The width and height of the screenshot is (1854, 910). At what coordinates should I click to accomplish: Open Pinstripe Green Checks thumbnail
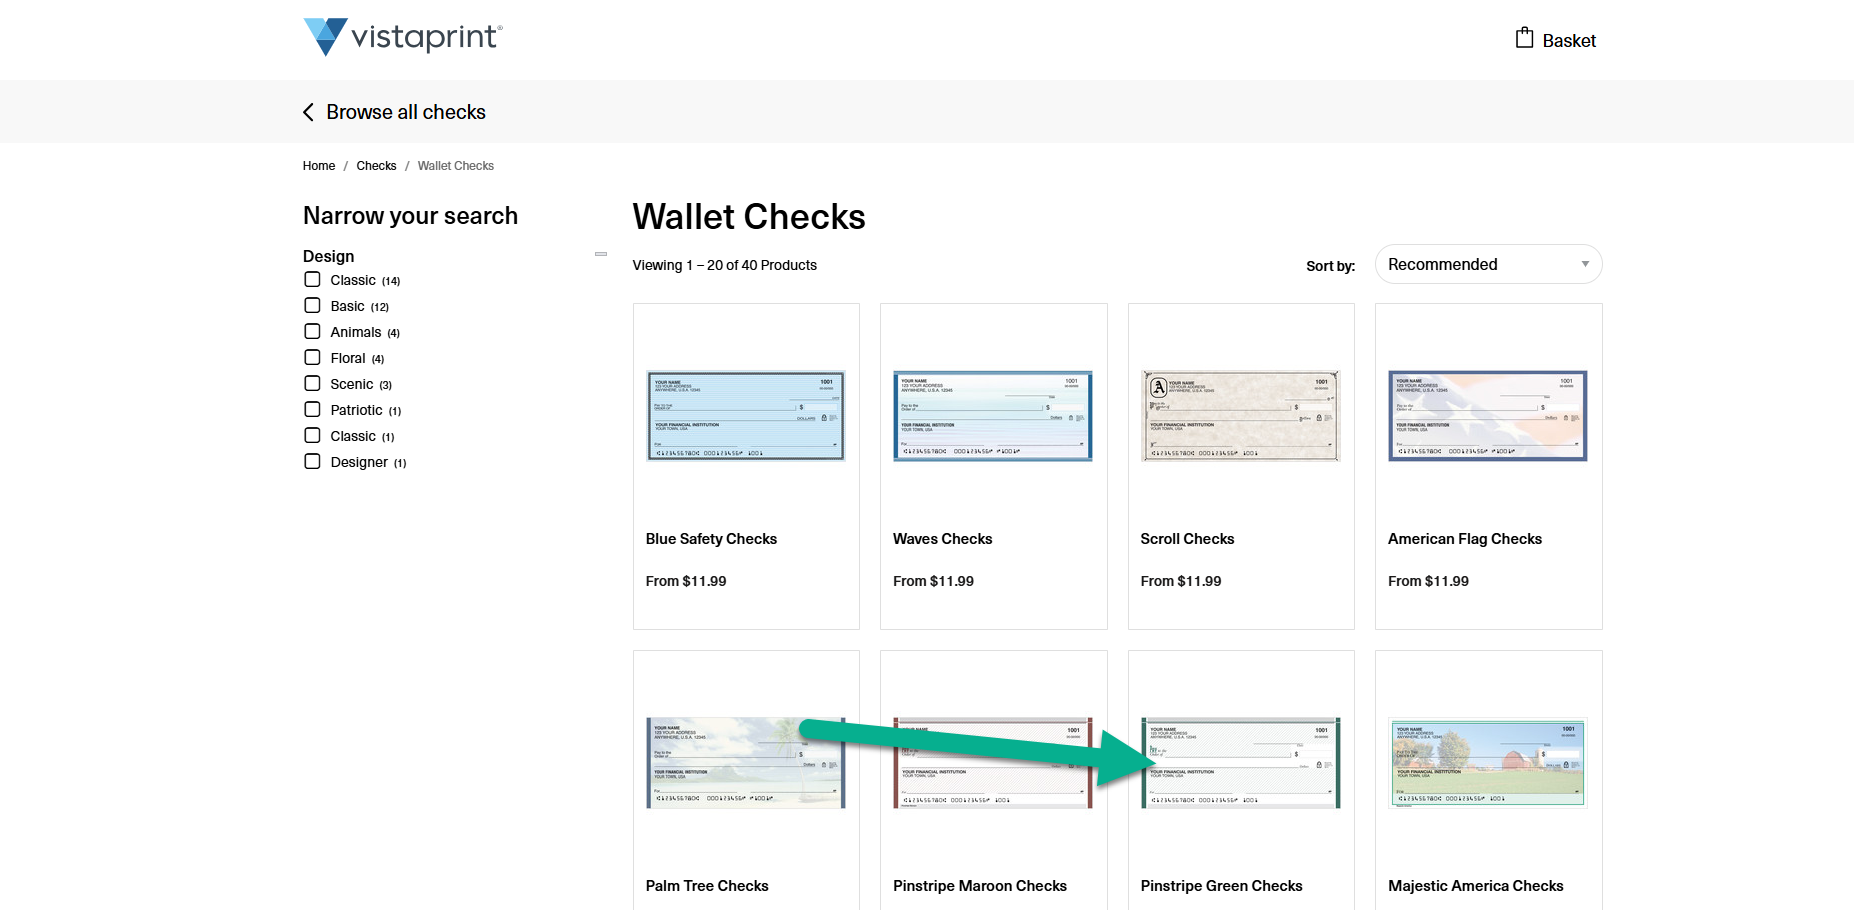click(1241, 763)
